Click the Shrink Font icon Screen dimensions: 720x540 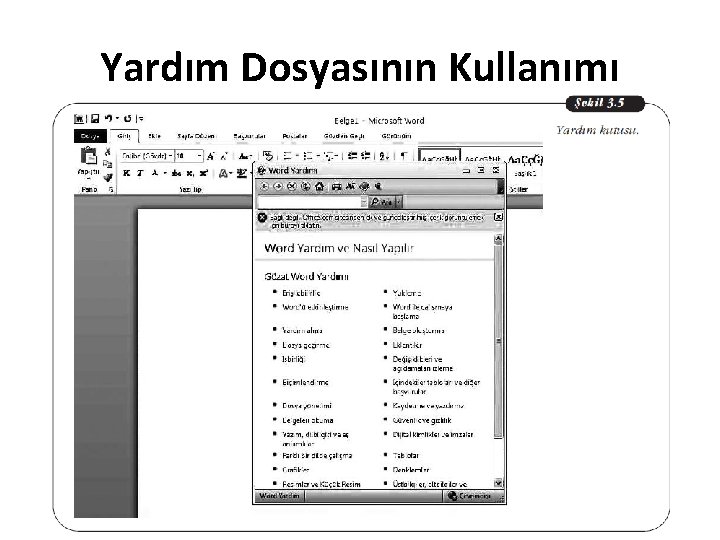pos(224,156)
